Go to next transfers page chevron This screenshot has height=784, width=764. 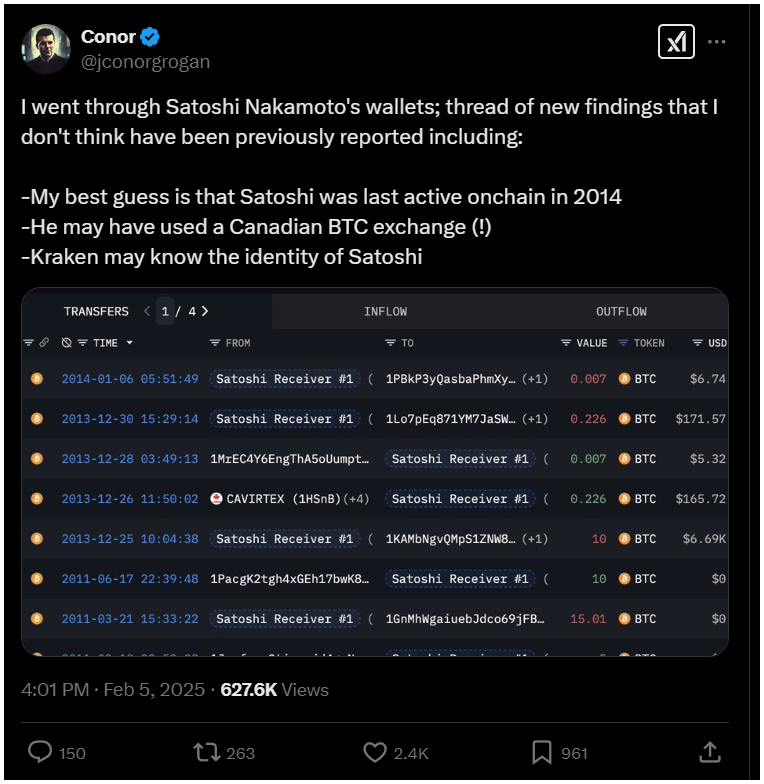(204, 311)
